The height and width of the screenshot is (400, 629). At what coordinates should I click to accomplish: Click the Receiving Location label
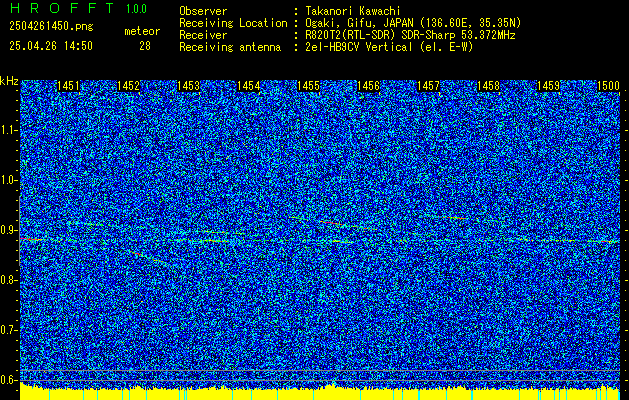pyautogui.click(x=233, y=23)
